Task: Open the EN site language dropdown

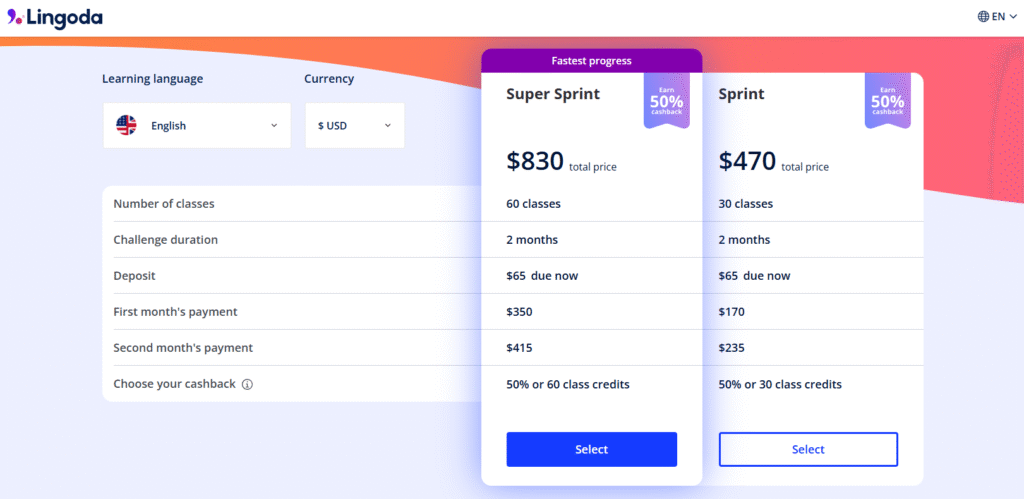Action: click(997, 17)
